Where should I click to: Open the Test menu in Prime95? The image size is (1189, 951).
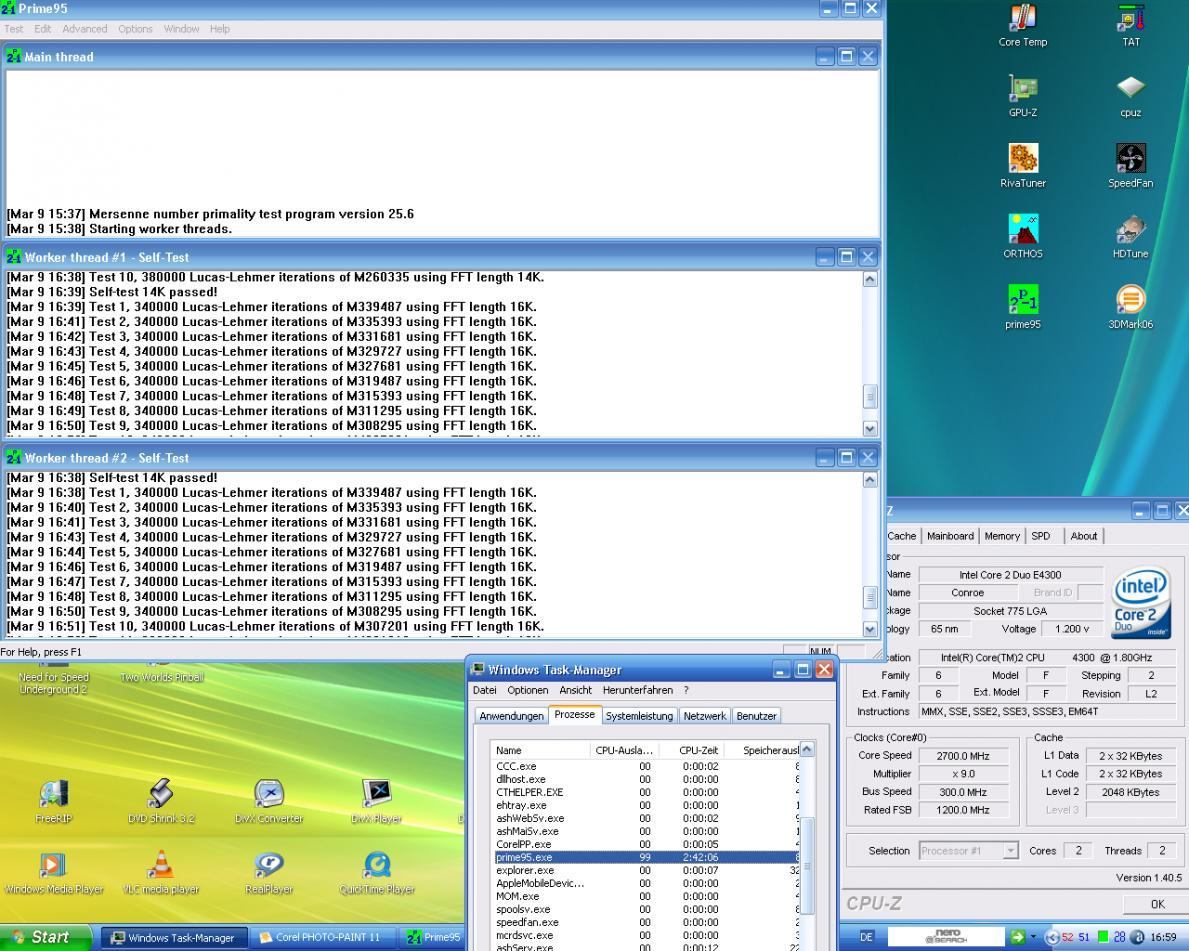pyautogui.click(x=14, y=29)
